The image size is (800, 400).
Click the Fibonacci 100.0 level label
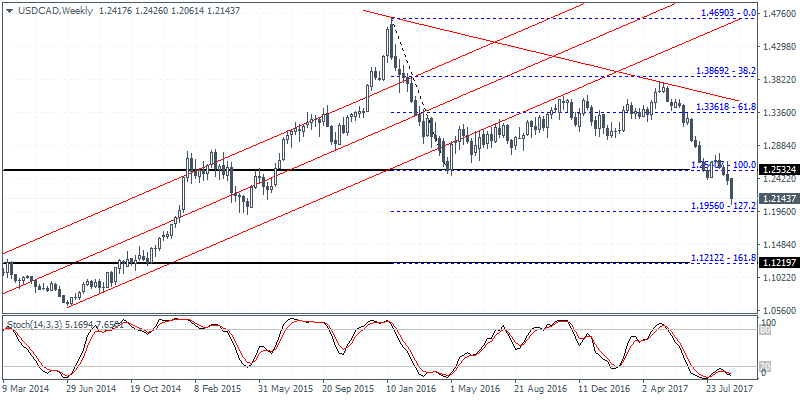point(723,165)
